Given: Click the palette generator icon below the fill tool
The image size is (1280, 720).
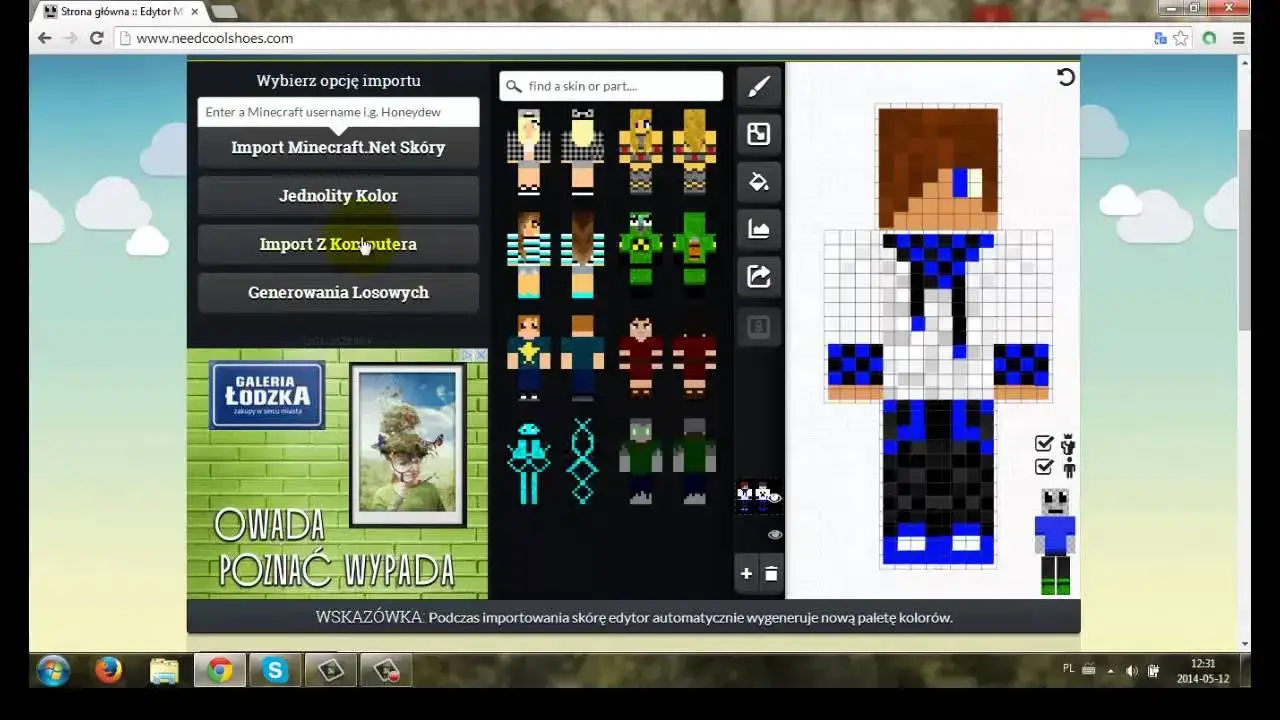Looking at the screenshot, I should [x=758, y=228].
